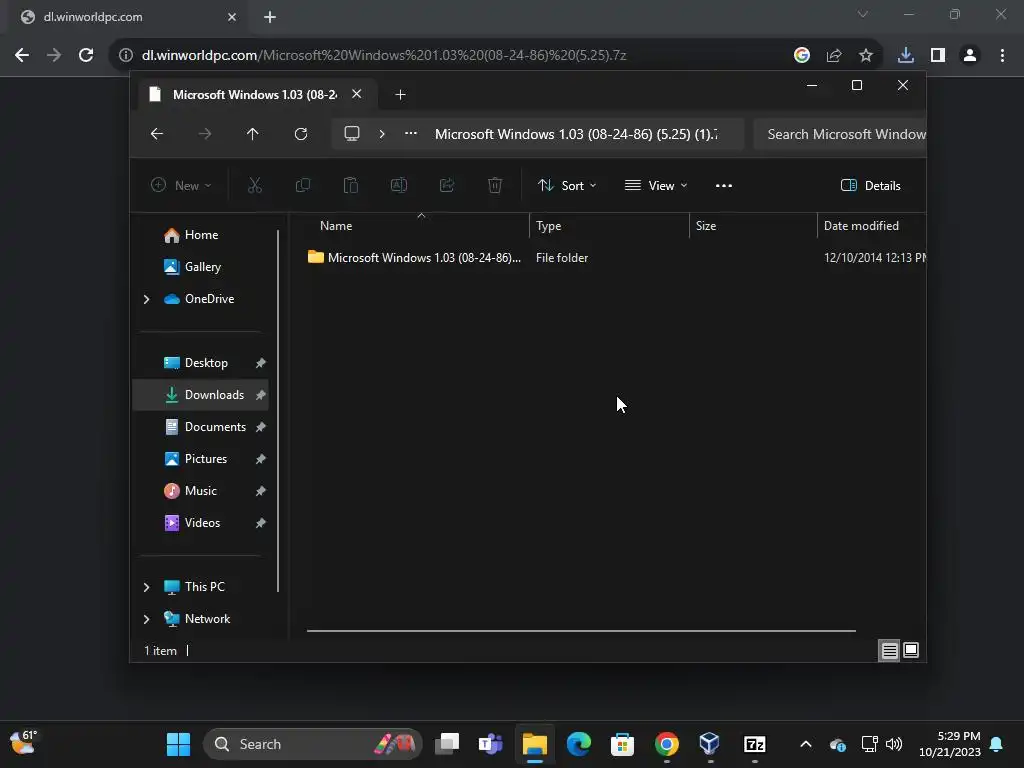Select the Microsoft Windows 1.03 Explorer tab
Screen dimensions: 1024x768
pyautogui.click(x=255, y=95)
